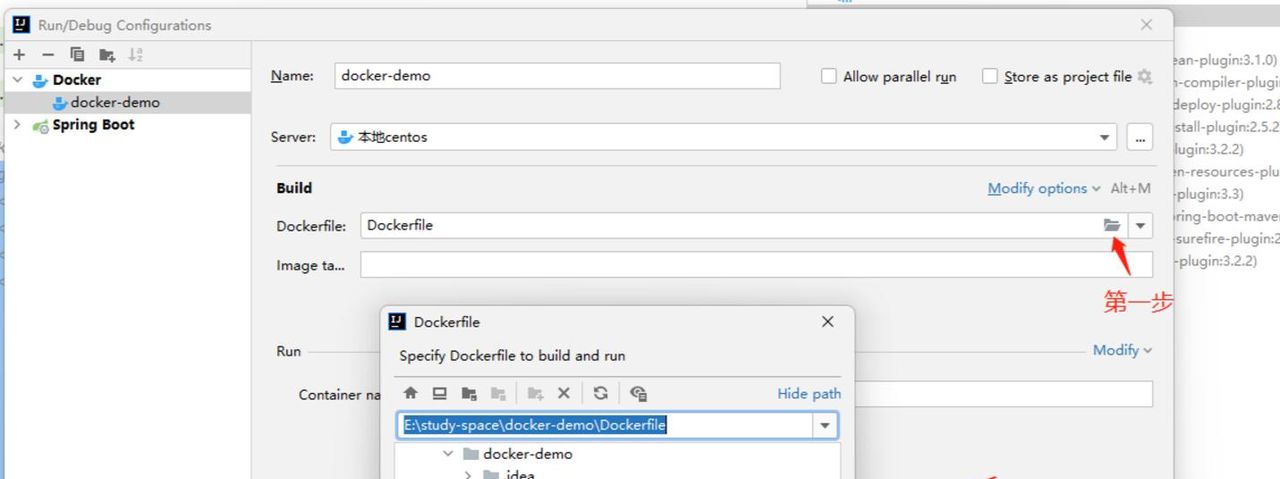Screen dimensions: 1280x479
Task: Go to Desktop directory in file chooser
Action: [x=439, y=393]
